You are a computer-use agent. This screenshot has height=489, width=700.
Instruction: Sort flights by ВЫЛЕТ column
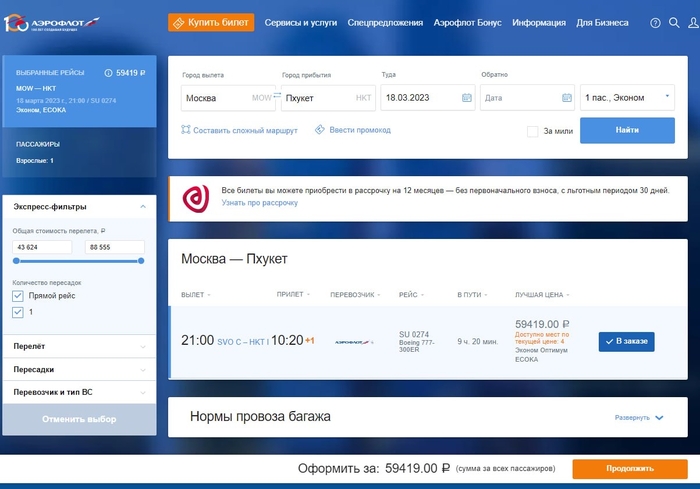[196, 295]
